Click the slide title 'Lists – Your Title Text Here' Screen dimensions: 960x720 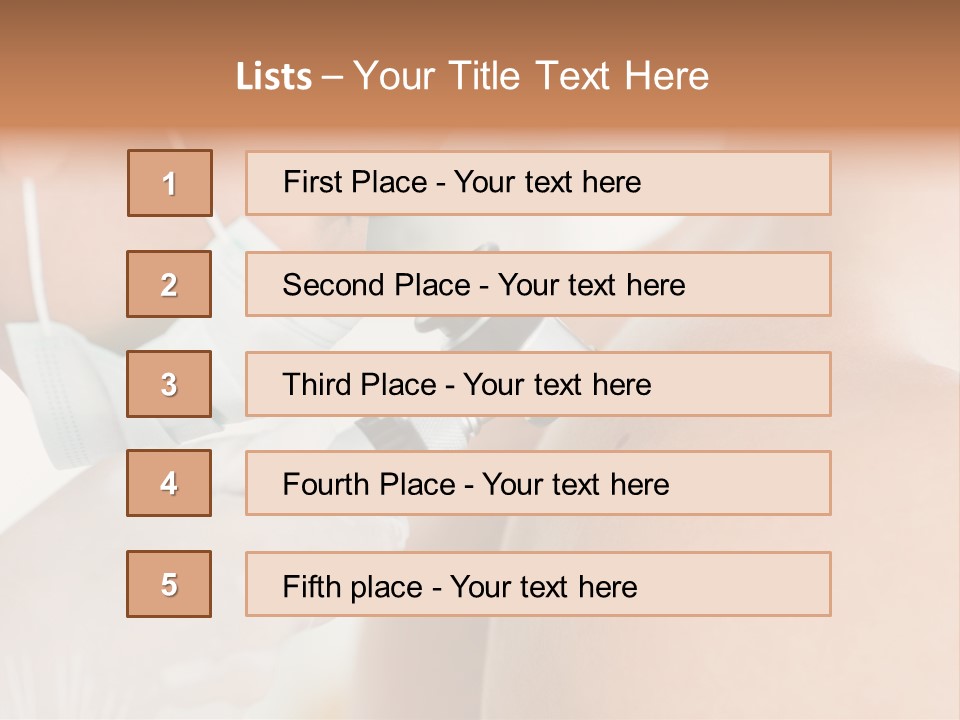pyautogui.click(x=472, y=76)
